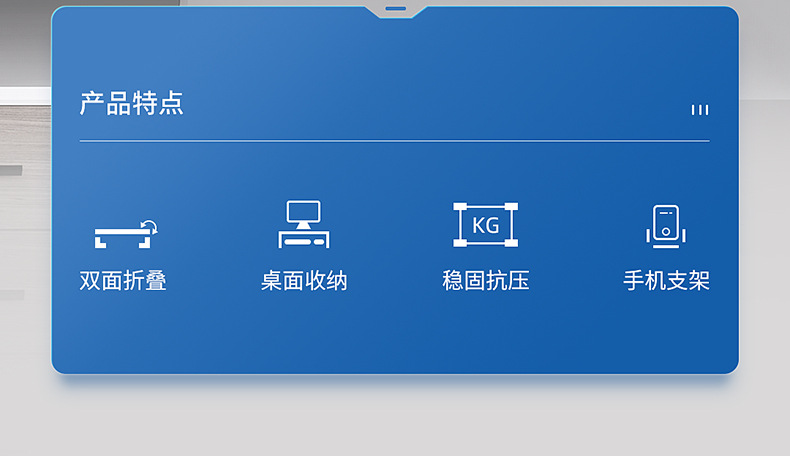This screenshot has height=456, width=790.
Task: Click the 双面折叠 label
Action: coord(123,281)
